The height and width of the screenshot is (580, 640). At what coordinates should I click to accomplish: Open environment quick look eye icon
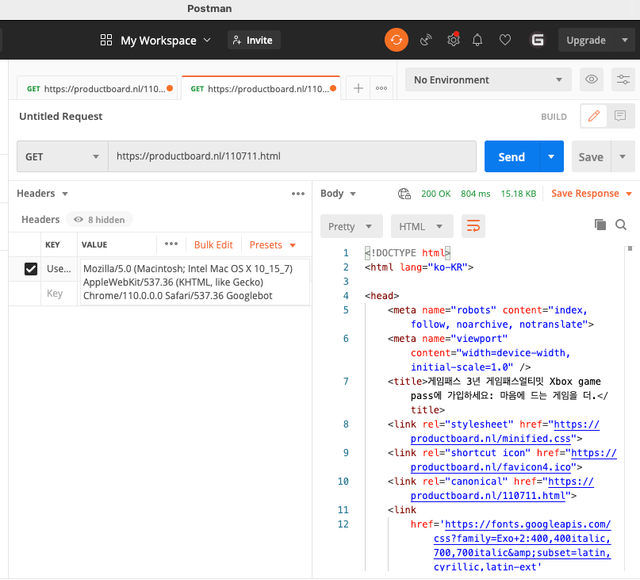pos(591,80)
